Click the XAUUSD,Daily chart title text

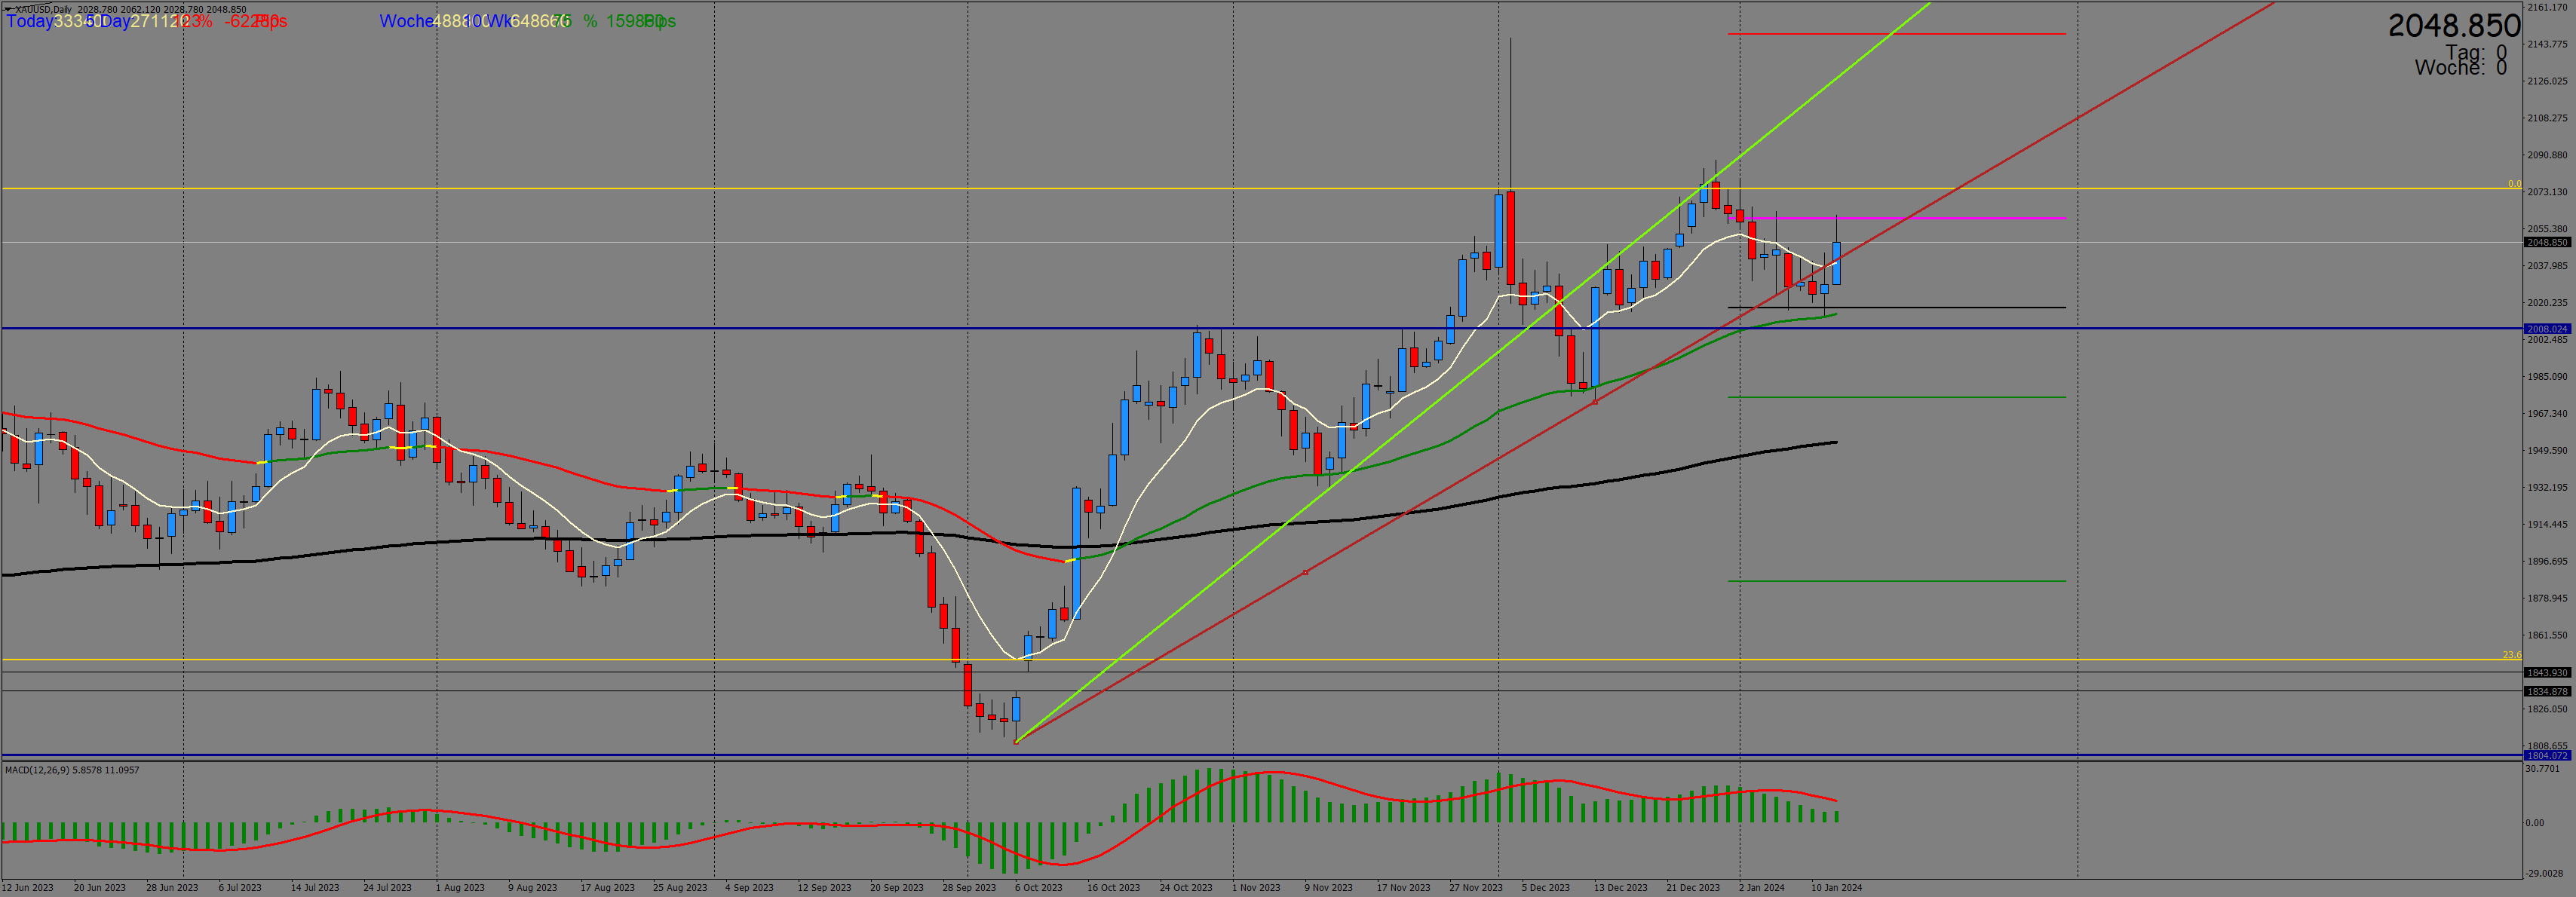pyautogui.click(x=43, y=9)
